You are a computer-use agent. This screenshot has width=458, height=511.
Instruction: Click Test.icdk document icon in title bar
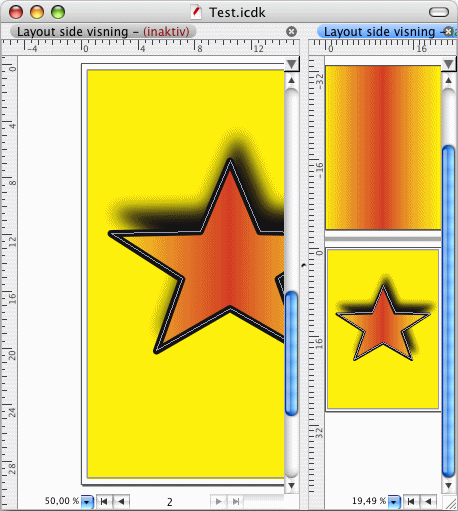coord(196,13)
